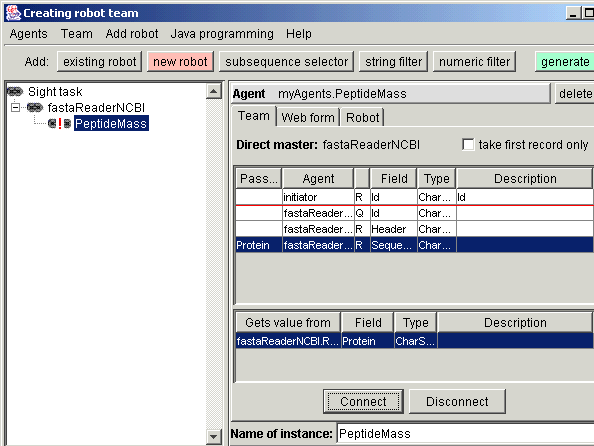This screenshot has width=594, height=446.
Task: Click the Sight task root icon
Action: coord(15,92)
